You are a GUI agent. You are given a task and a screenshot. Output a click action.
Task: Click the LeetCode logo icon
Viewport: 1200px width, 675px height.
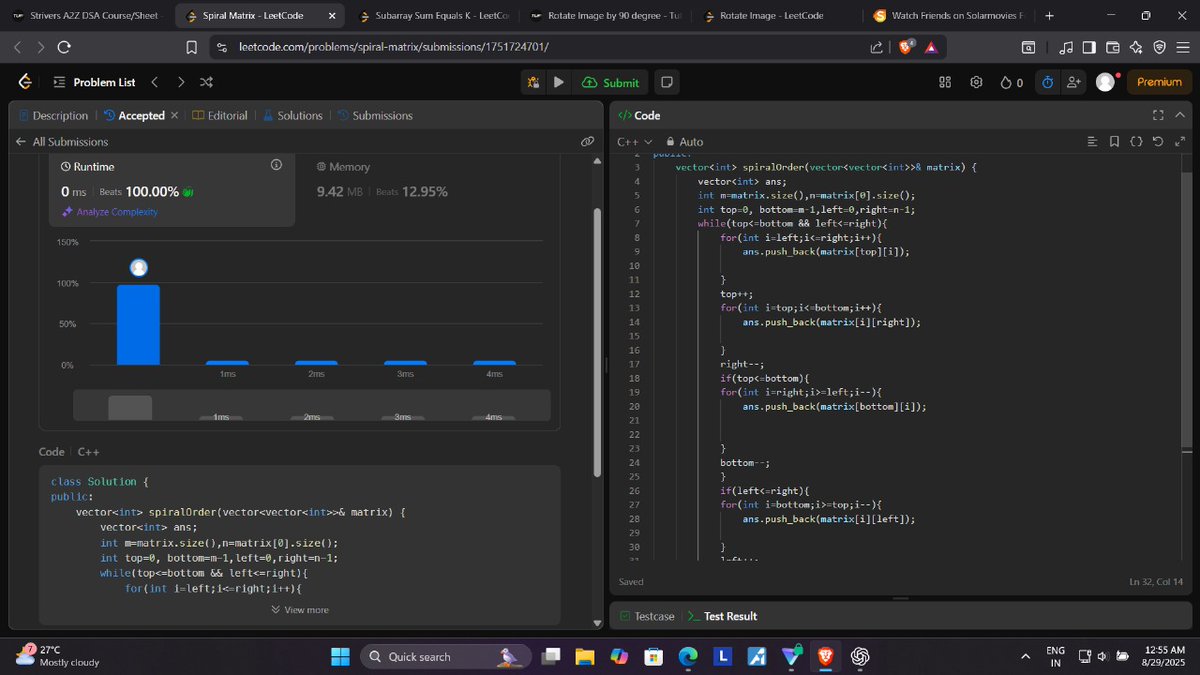(x=24, y=82)
